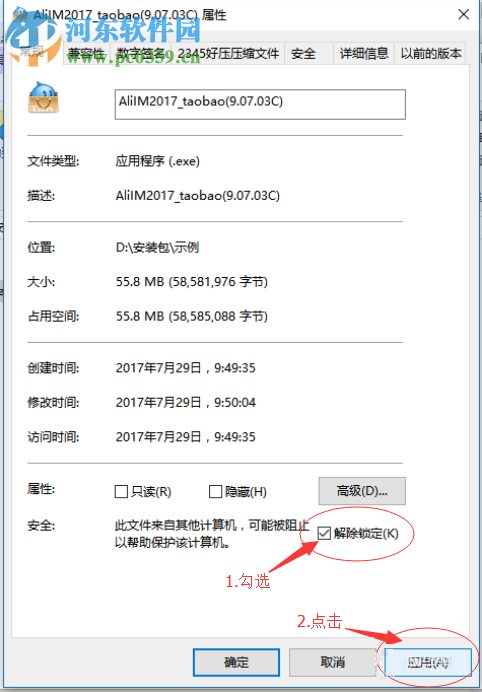Cancel with the 取消 button
The width and height of the screenshot is (482, 692).
coord(332,662)
